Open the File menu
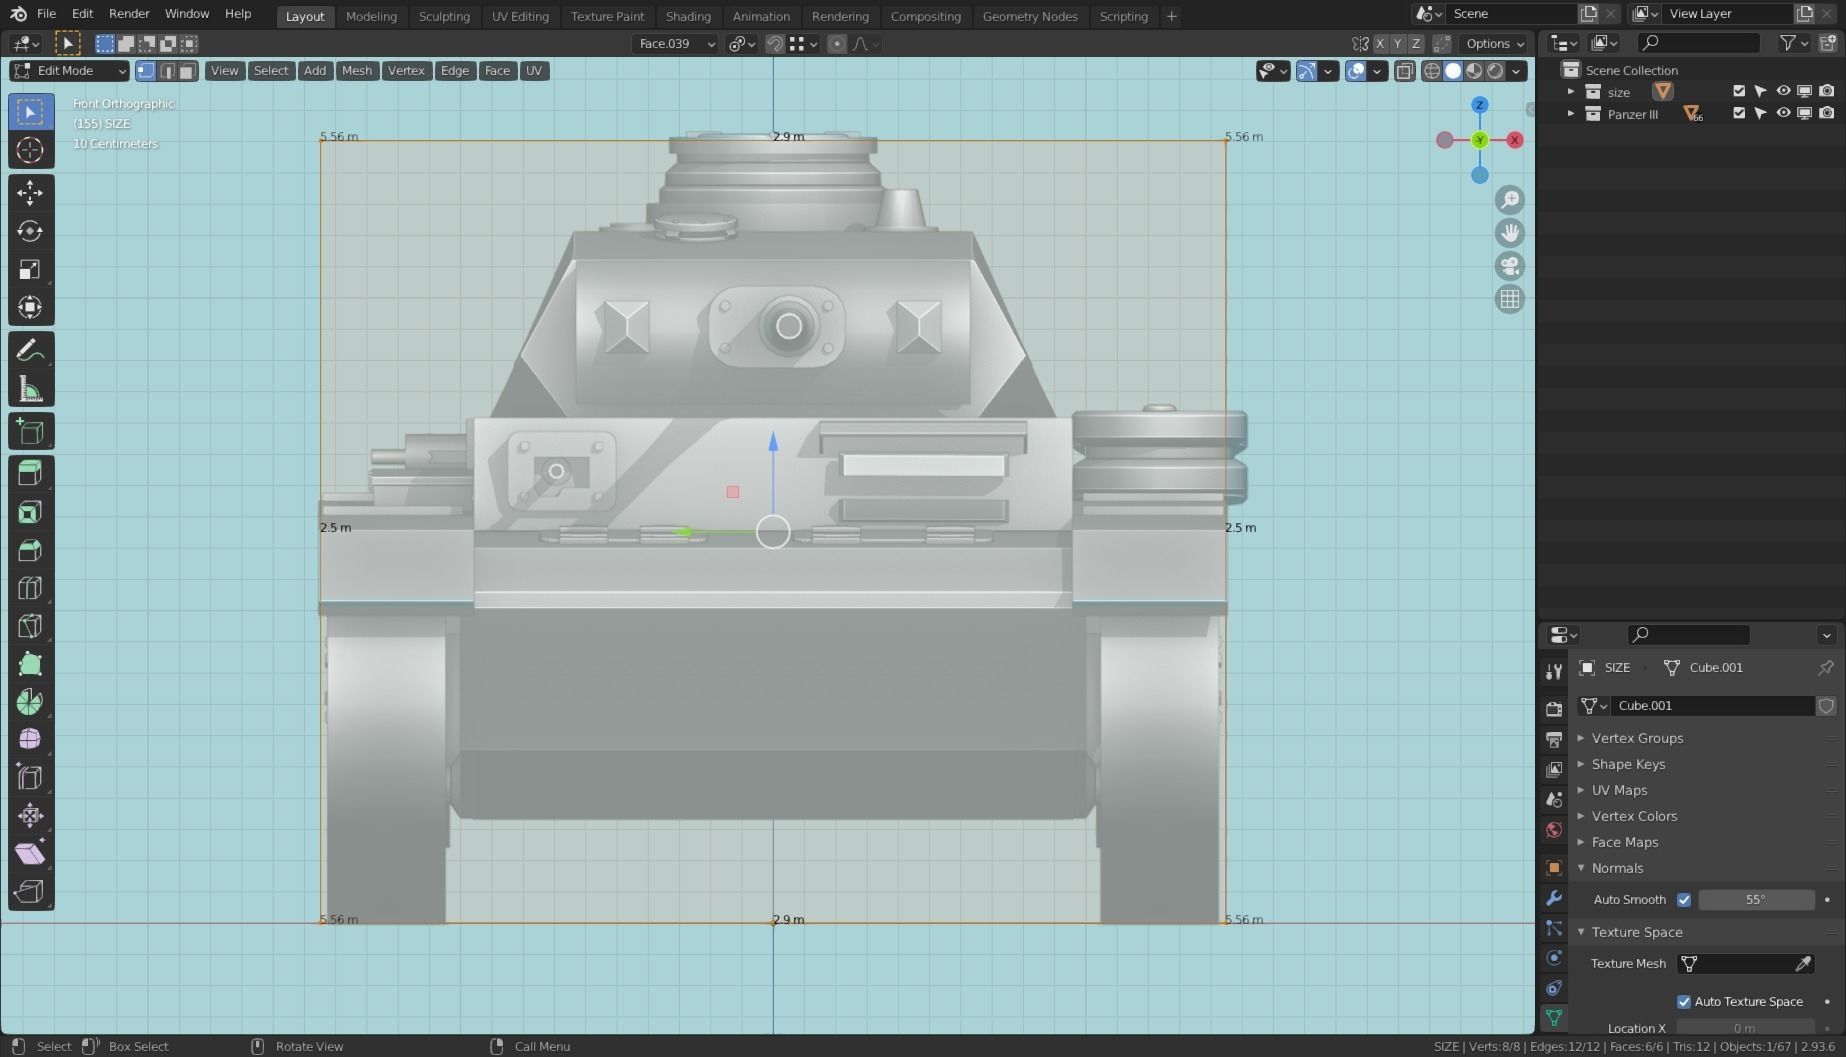 (x=46, y=14)
